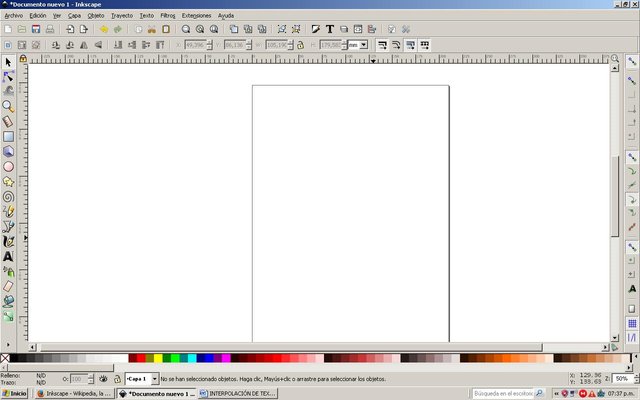This screenshot has width=640, height=400.
Task: Open Text and Font dialog icon
Action: coord(330,29)
